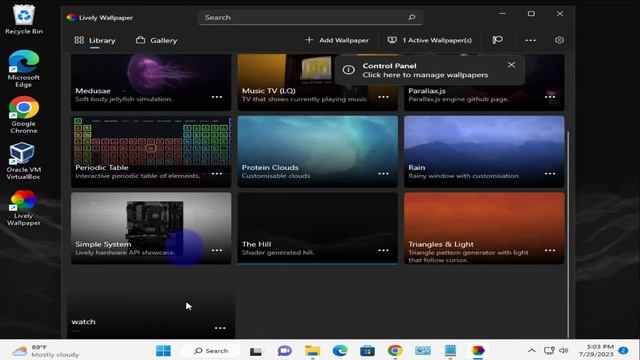This screenshot has width=640, height=360.
Task: Open File Explorer from taskbar
Action: [312, 351]
